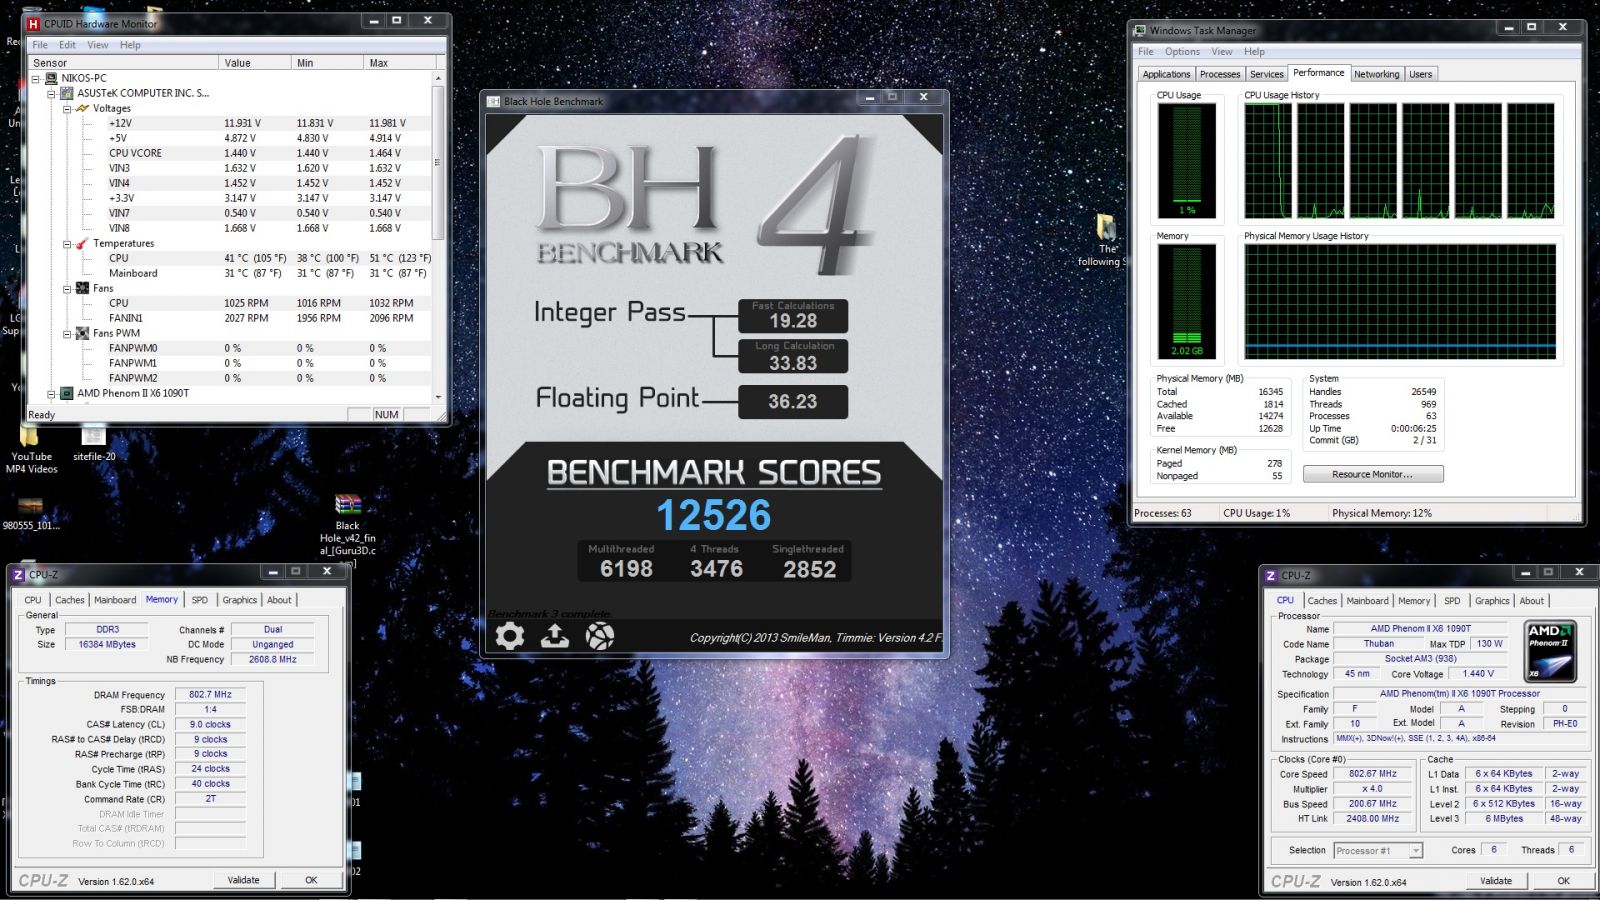
Task: Collapse the Temperatures node in HWMonitor
Action: [x=68, y=243]
